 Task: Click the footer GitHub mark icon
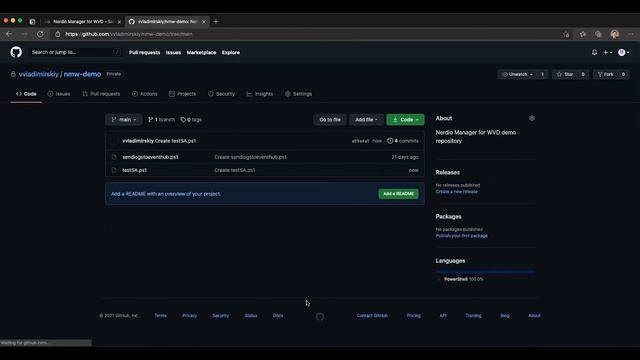[320, 316]
